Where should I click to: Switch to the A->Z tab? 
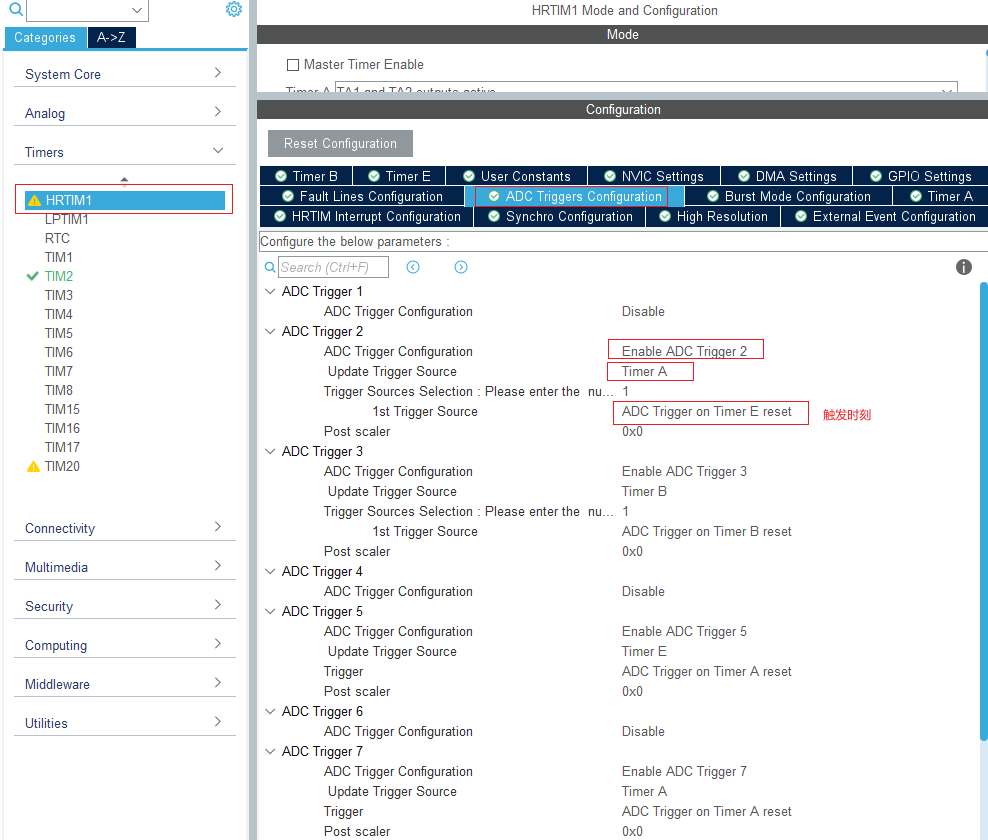(x=110, y=37)
